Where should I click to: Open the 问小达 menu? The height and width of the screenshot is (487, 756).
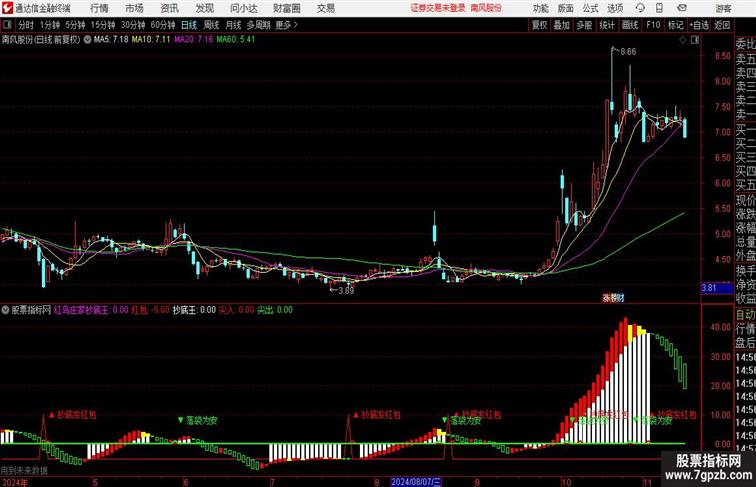(x=243, y=8)
